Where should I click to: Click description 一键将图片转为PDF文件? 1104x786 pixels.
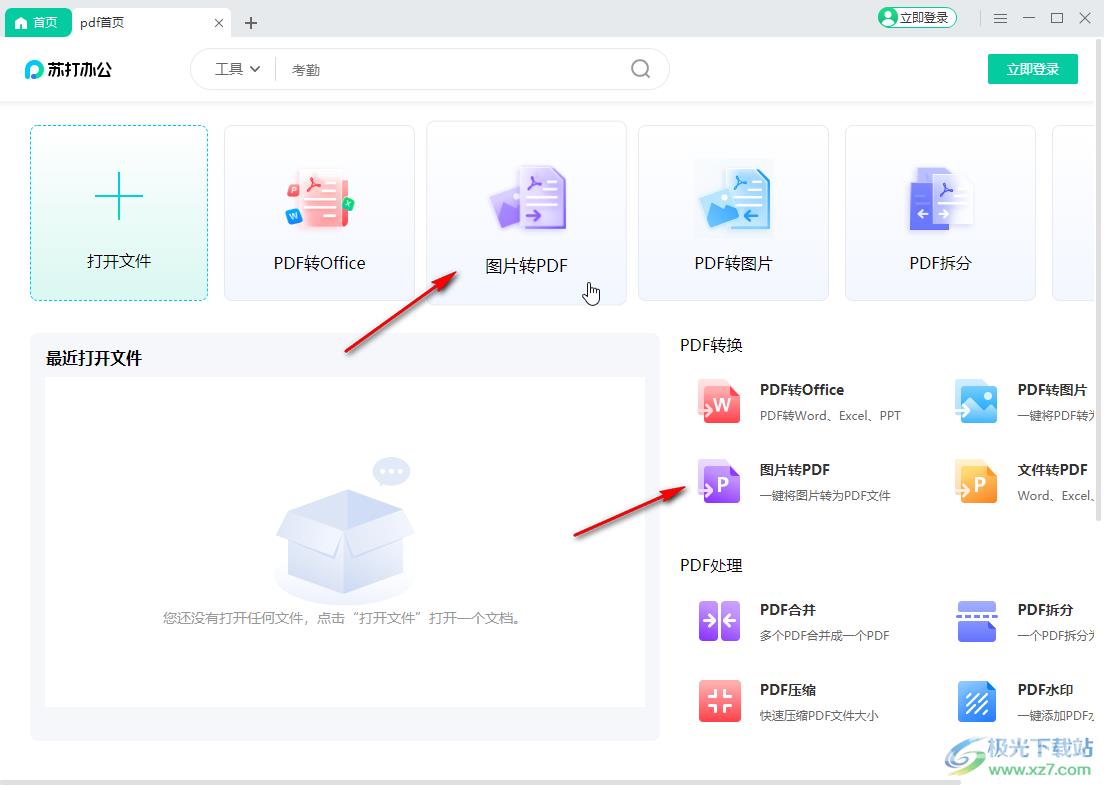coord(824,496)
